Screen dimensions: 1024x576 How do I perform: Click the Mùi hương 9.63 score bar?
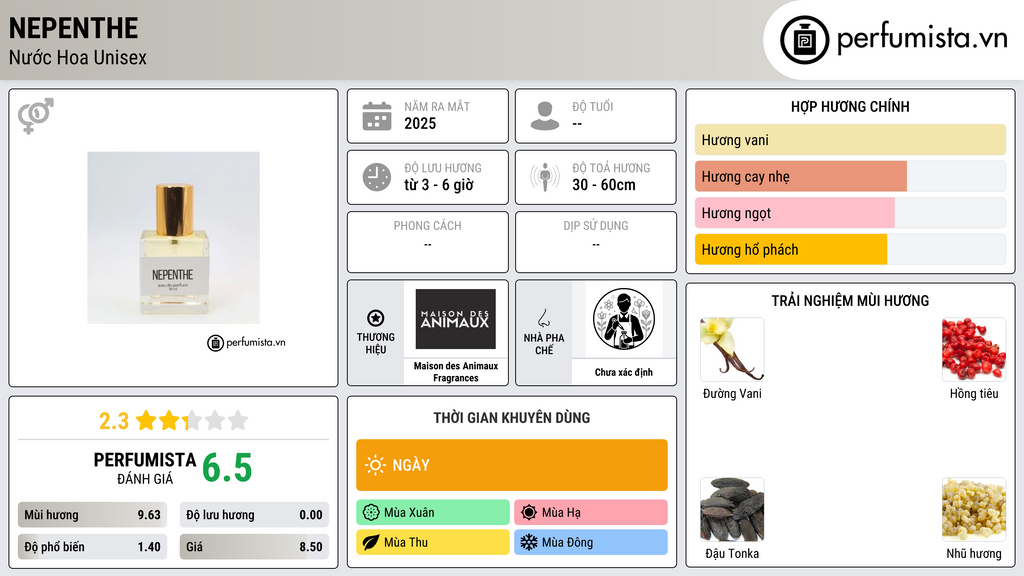coord(93,515)
